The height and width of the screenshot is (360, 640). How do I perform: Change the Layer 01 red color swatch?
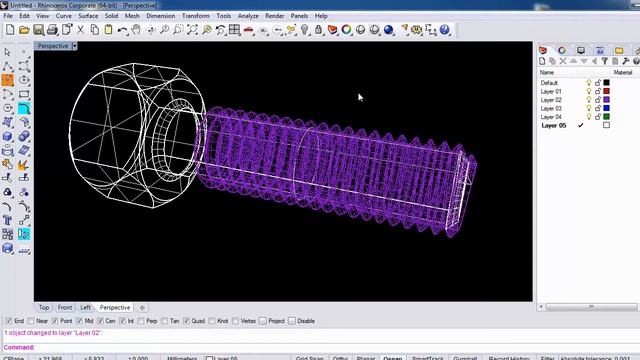[607, 91]
